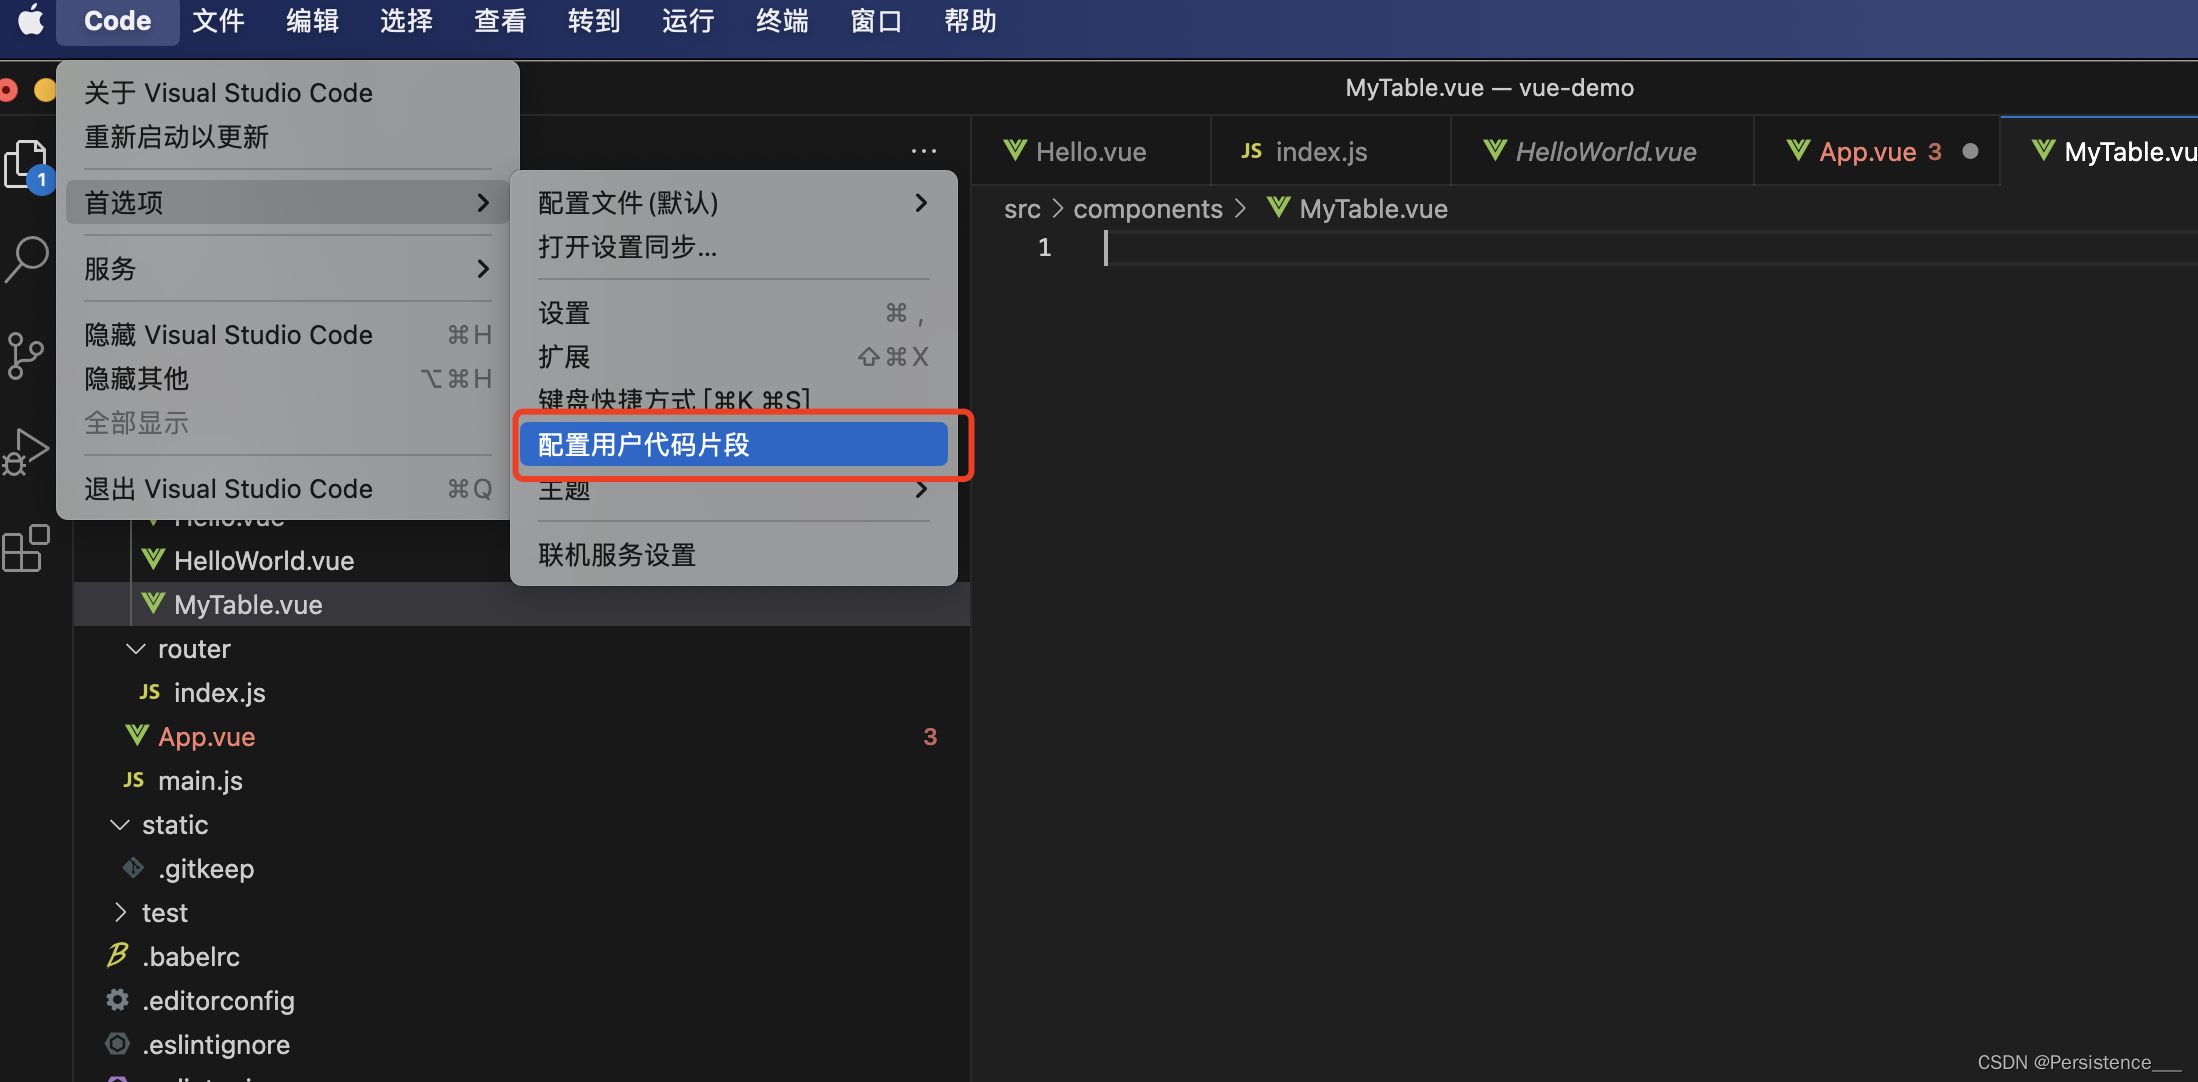Open the 选择 menu
The width and height of the screenshot is (2198, 1082).
tap(406, 21)
